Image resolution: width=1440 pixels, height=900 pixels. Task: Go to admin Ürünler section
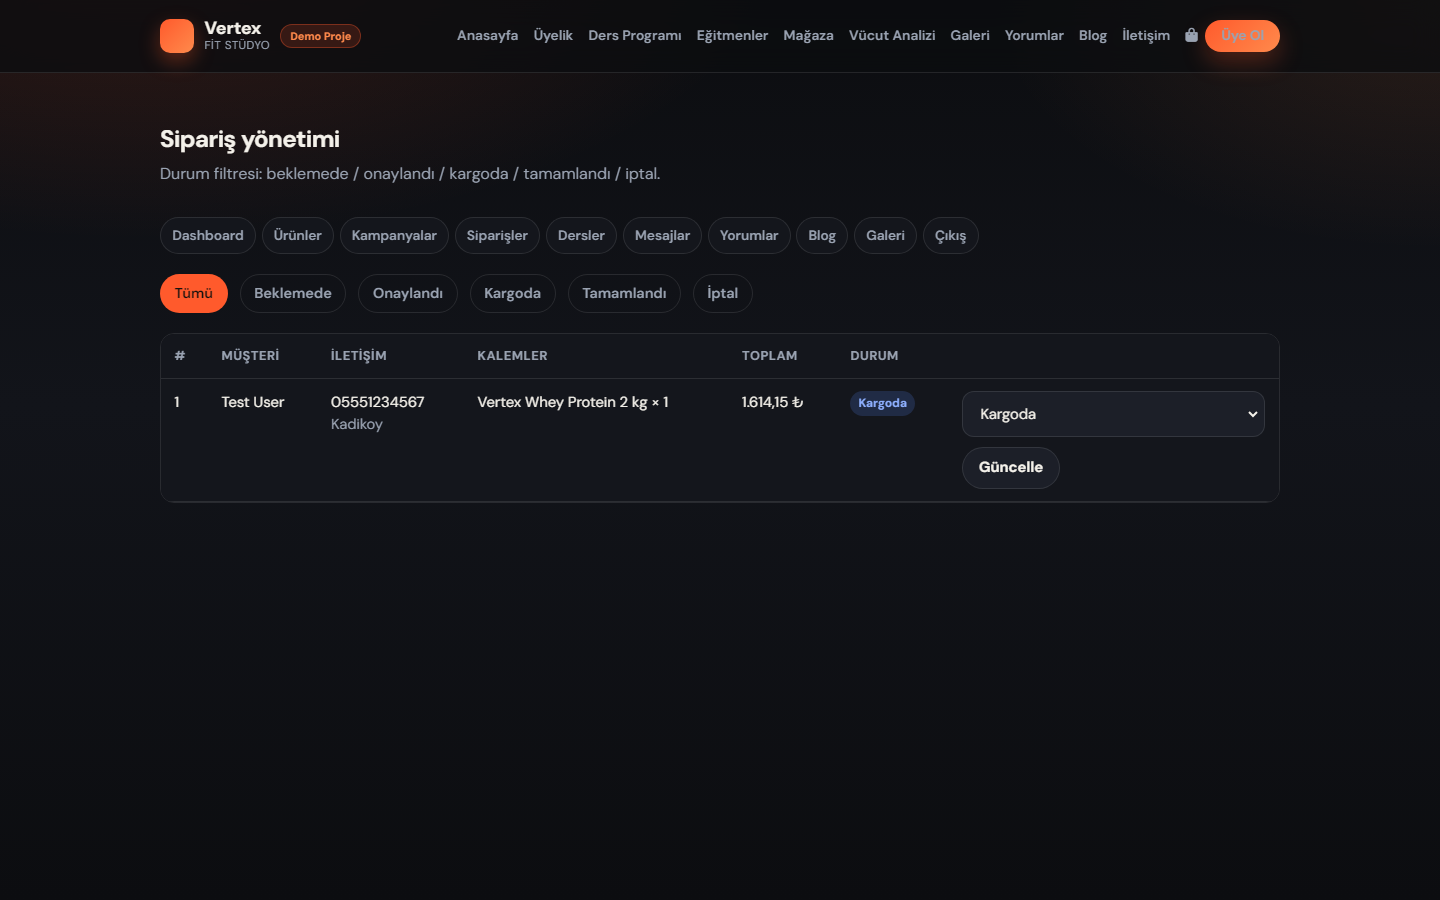[x=298, y=235]
